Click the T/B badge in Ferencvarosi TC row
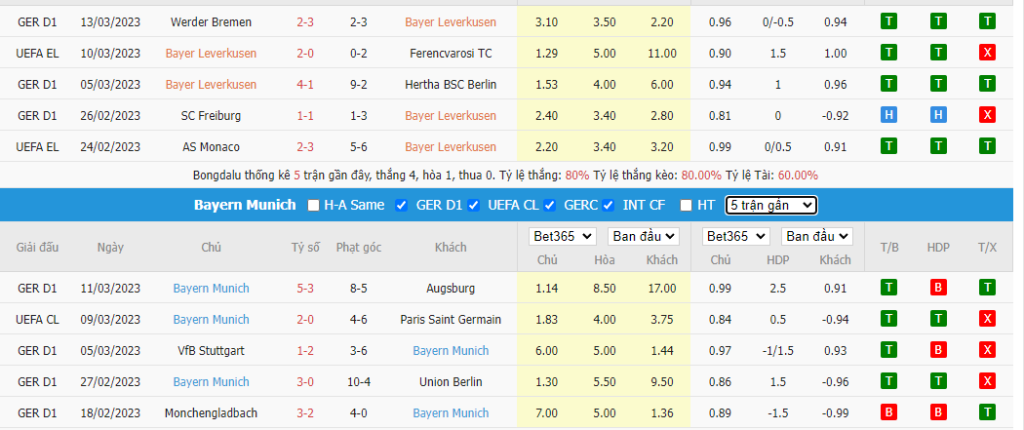Viewport: 1024px width, 430px height. tap(888, 53)
